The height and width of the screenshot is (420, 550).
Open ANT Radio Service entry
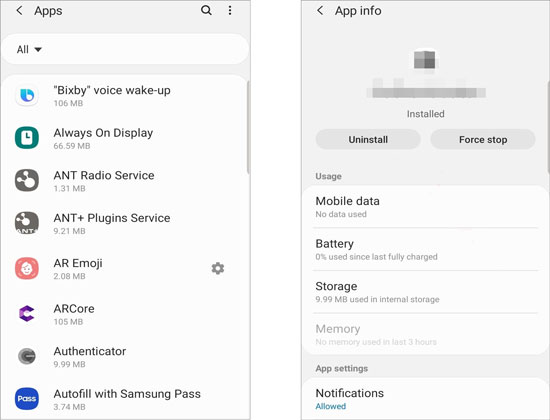[x=125, y=180]
